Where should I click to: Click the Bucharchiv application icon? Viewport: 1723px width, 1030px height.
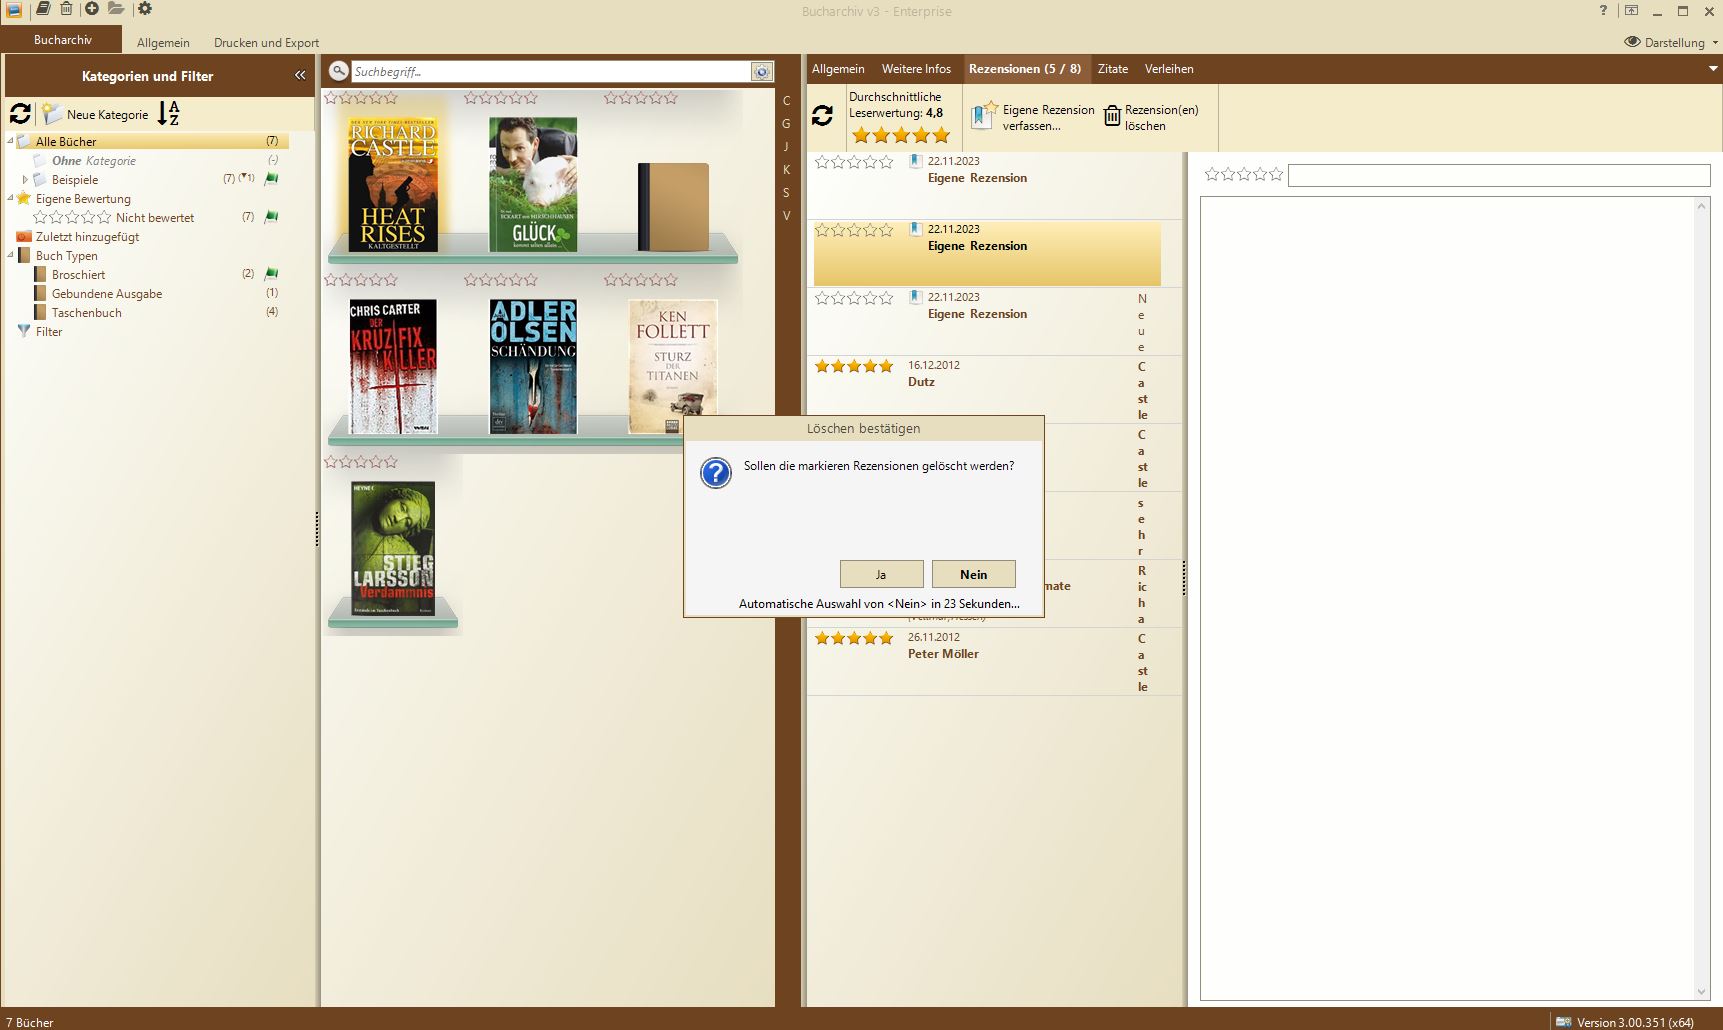(14, 10)
